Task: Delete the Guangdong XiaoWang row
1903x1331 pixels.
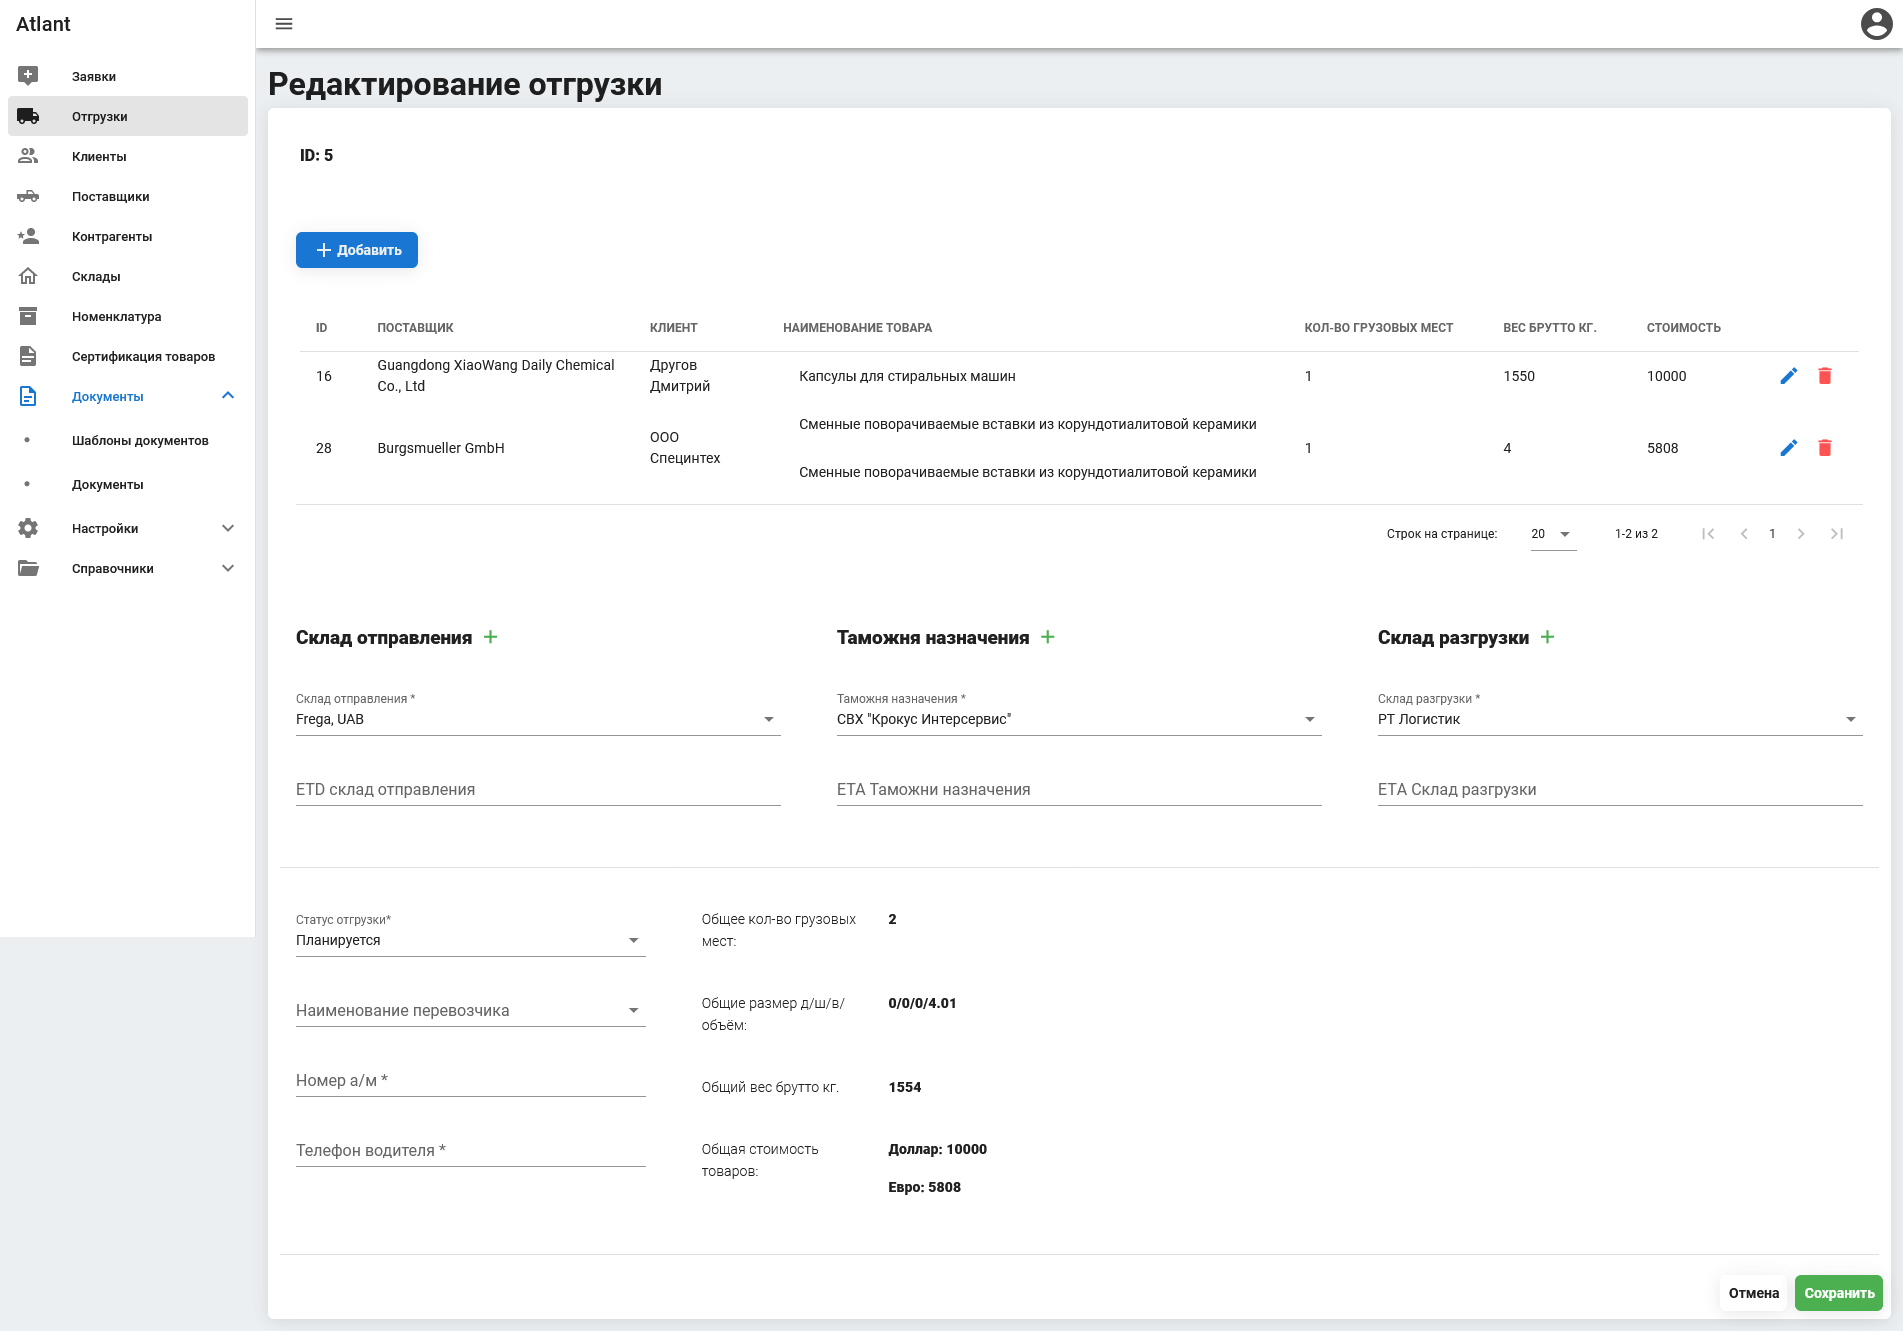Action: [x=1825, y=376]
